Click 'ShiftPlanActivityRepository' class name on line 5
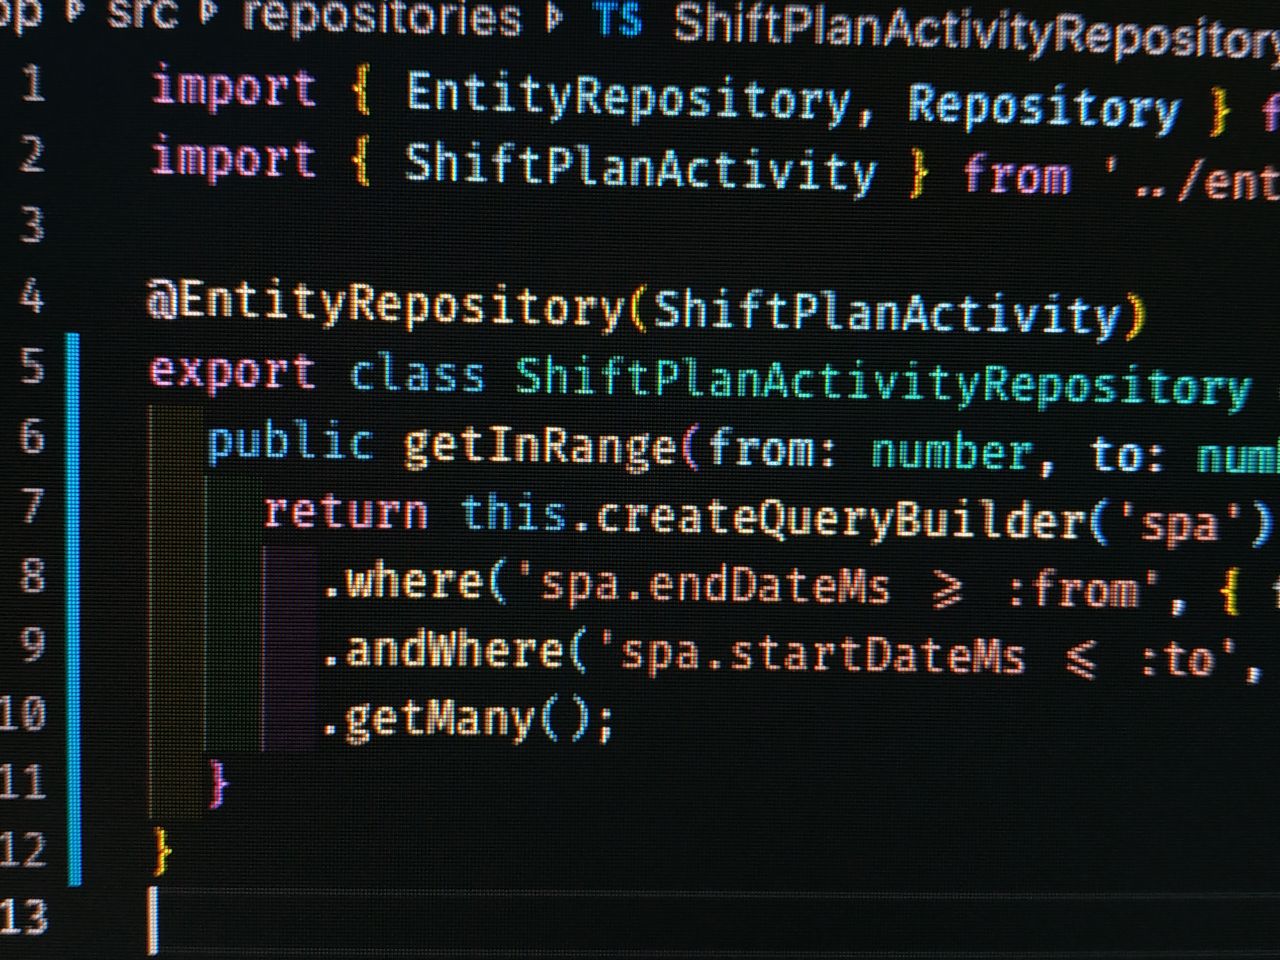1280x960 pixels. tap(883, 382)
